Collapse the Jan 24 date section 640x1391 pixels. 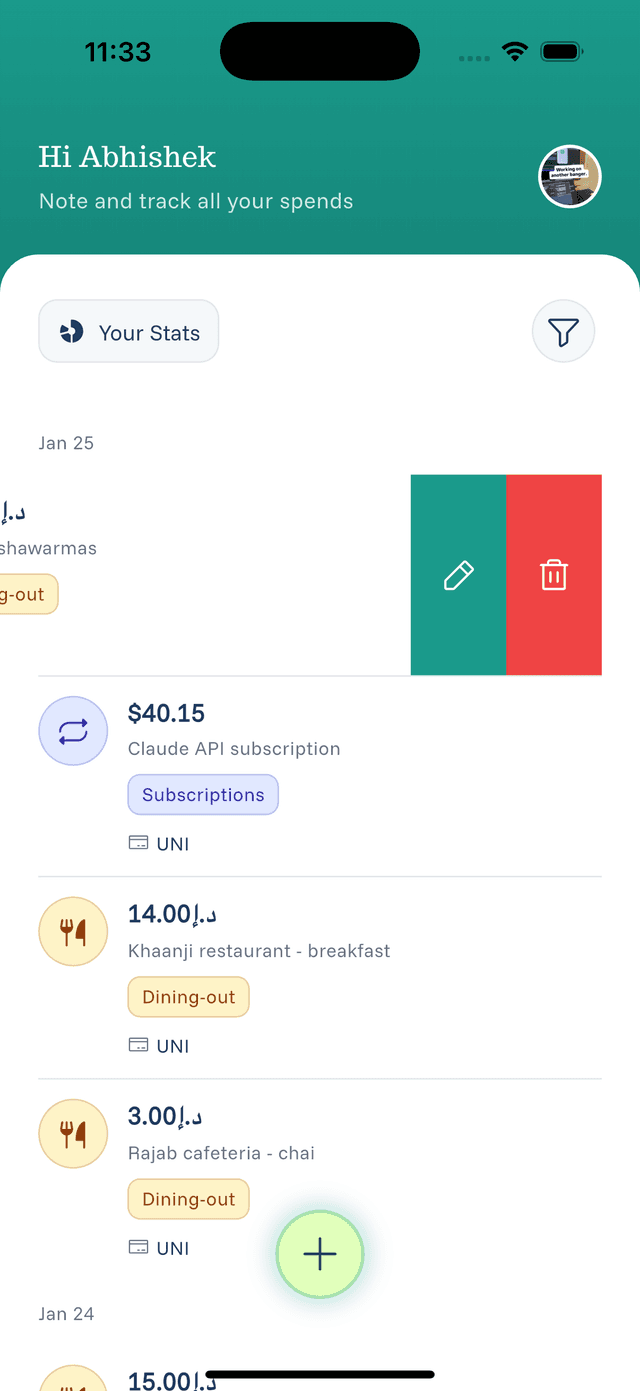66,1313
